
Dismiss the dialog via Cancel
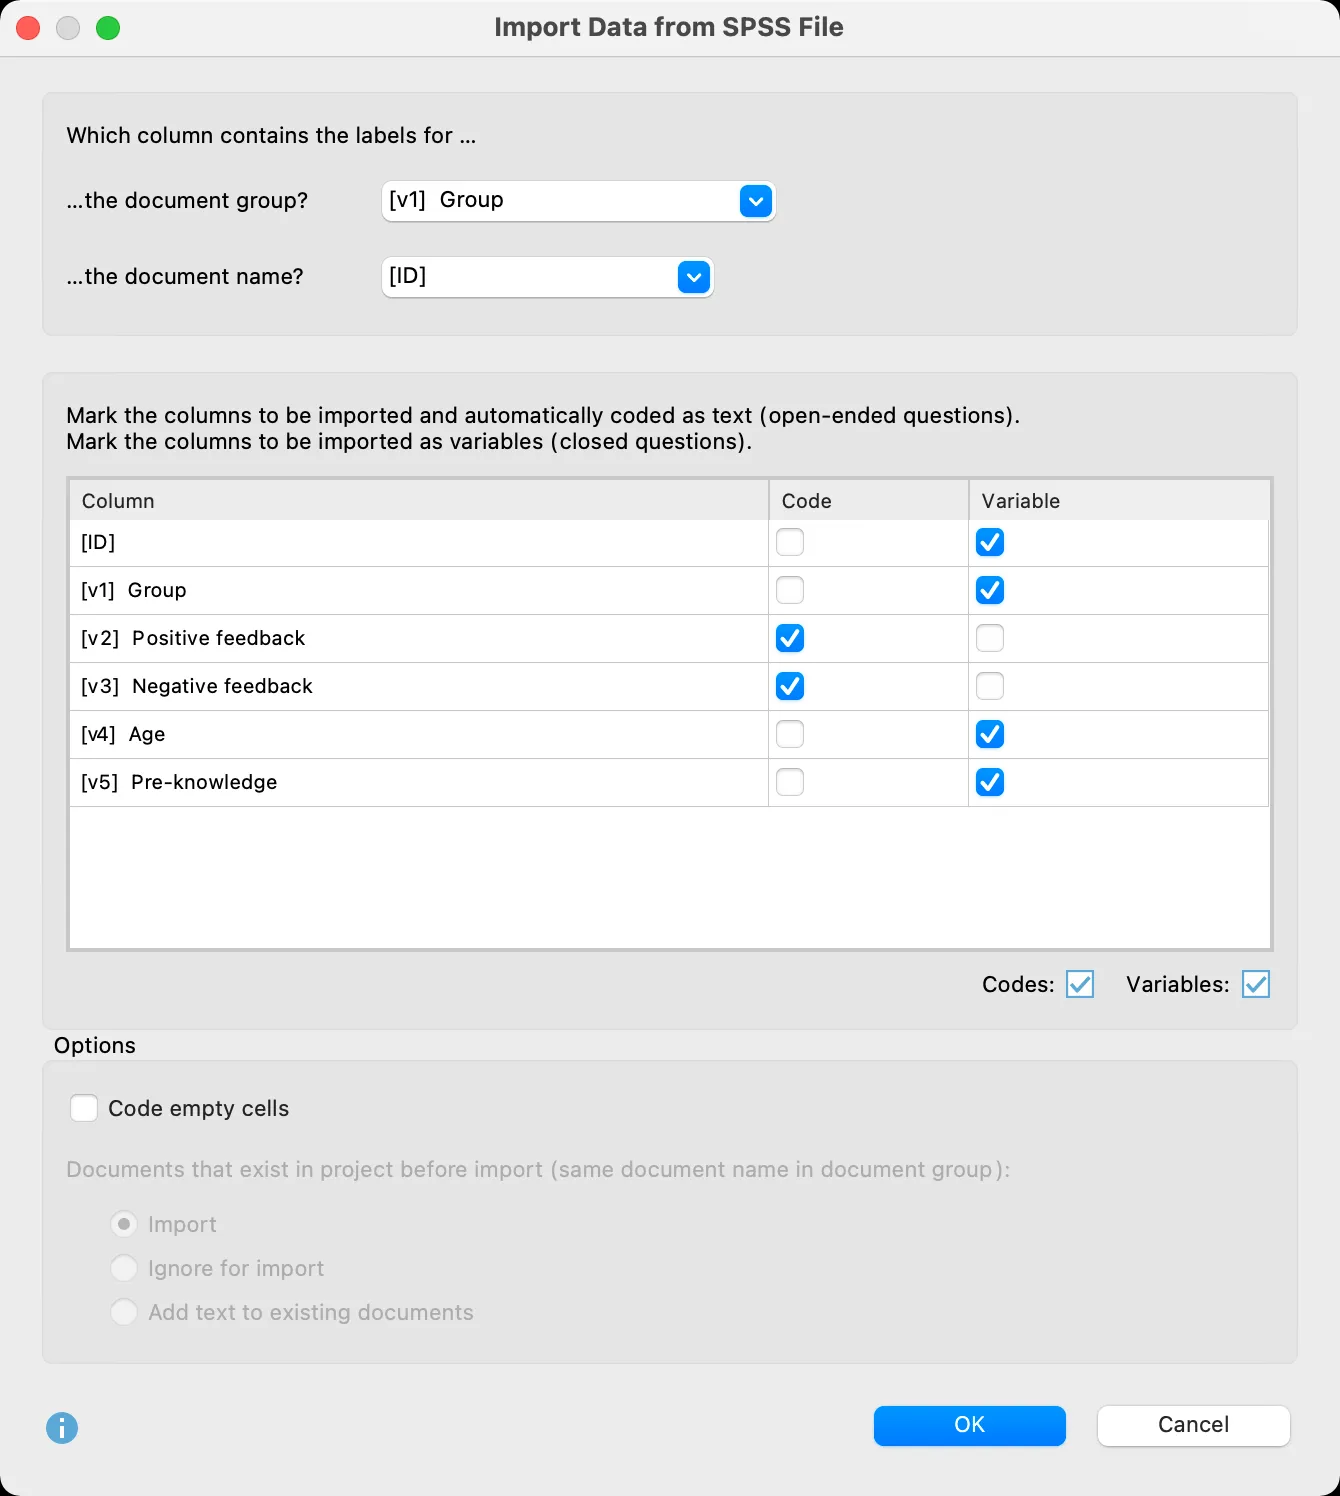[x=1192, y=1425]
